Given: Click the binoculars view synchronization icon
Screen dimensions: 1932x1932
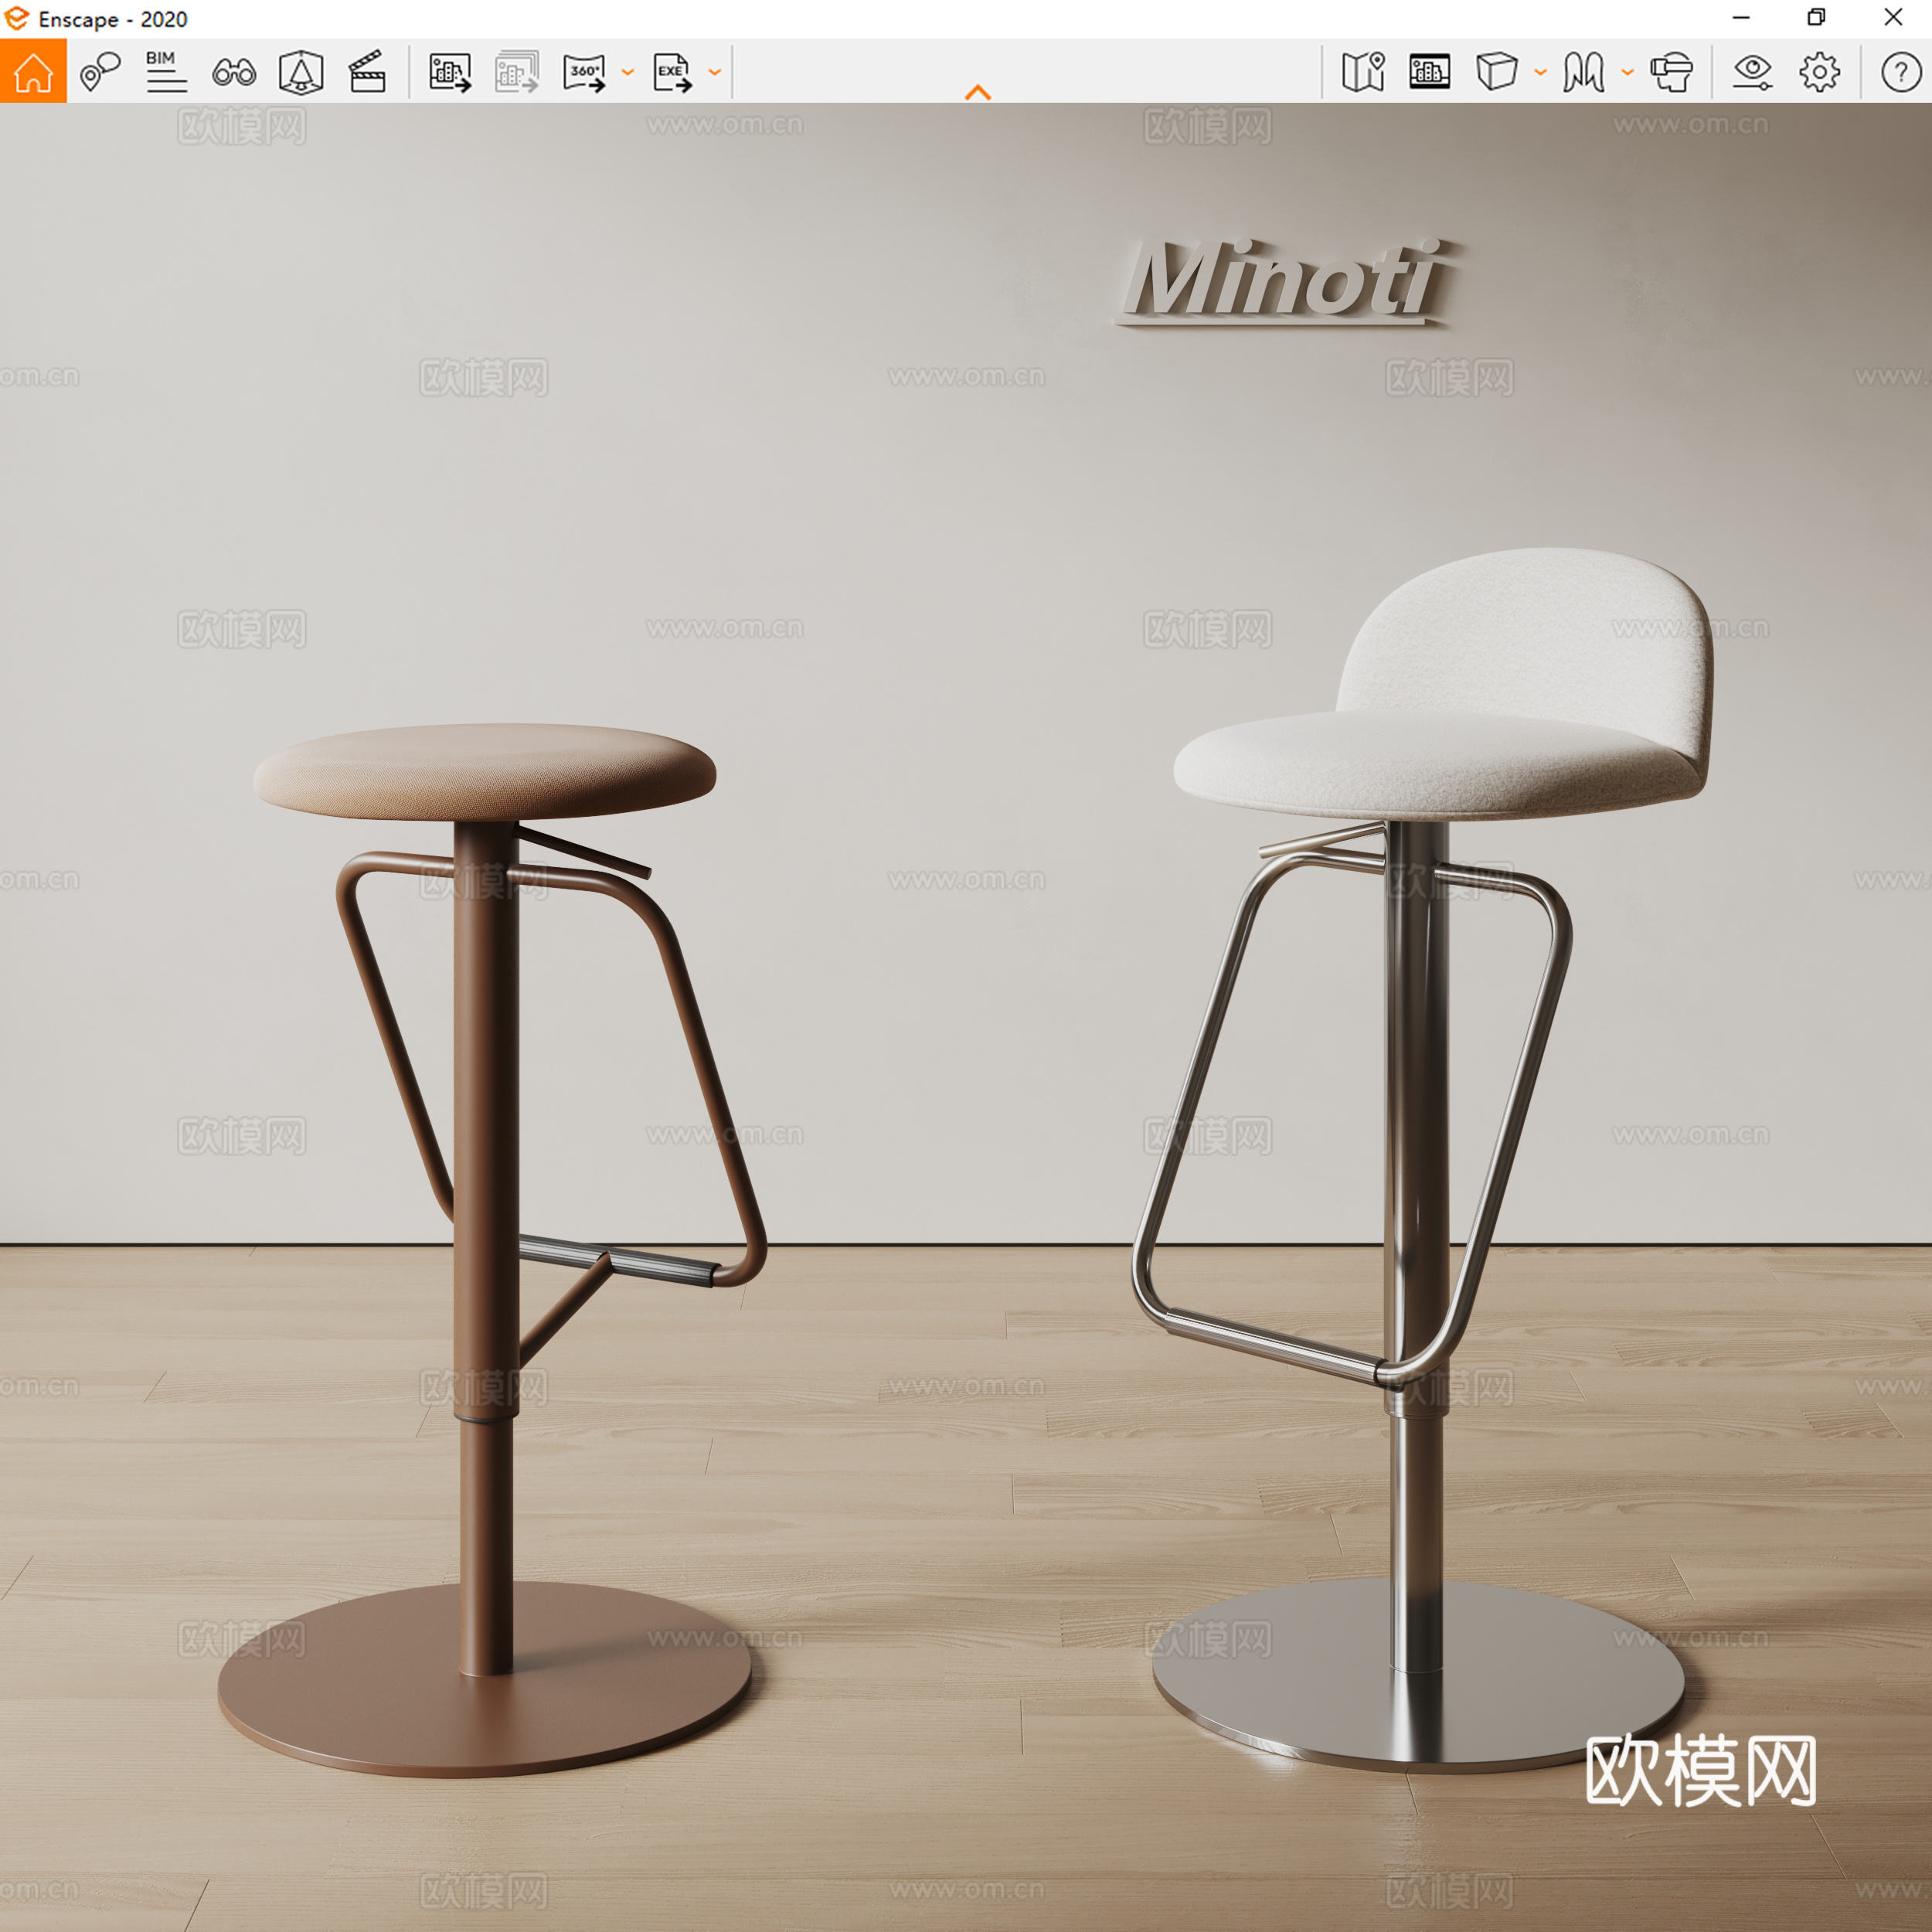Looking at the screenshot, I should (x=233, y=70).
